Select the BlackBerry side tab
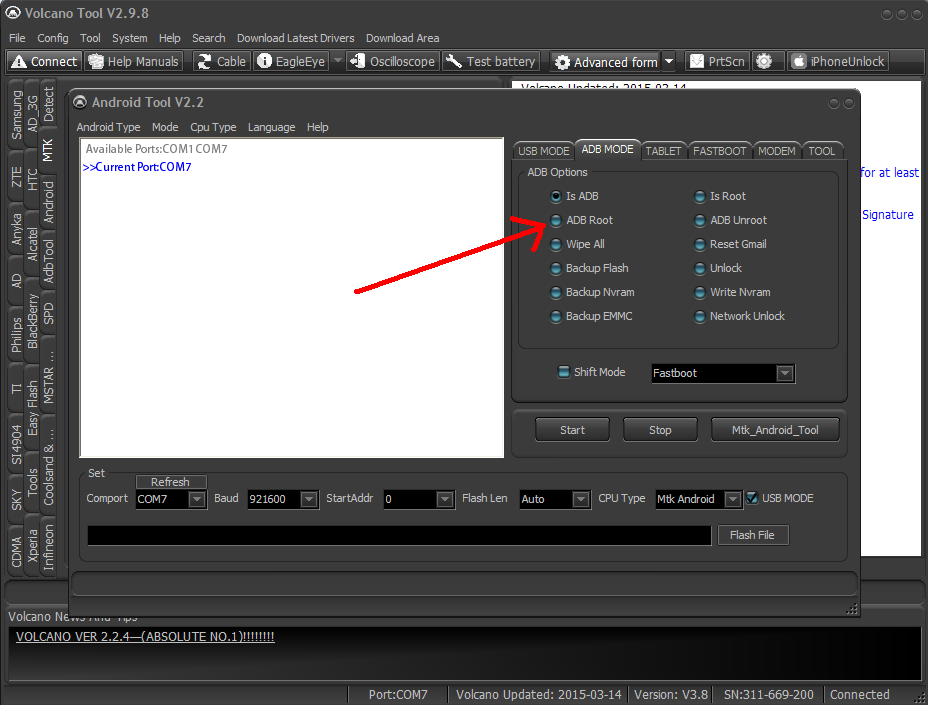The height and width of the screenshot is (705, 928). pos(32,321)
